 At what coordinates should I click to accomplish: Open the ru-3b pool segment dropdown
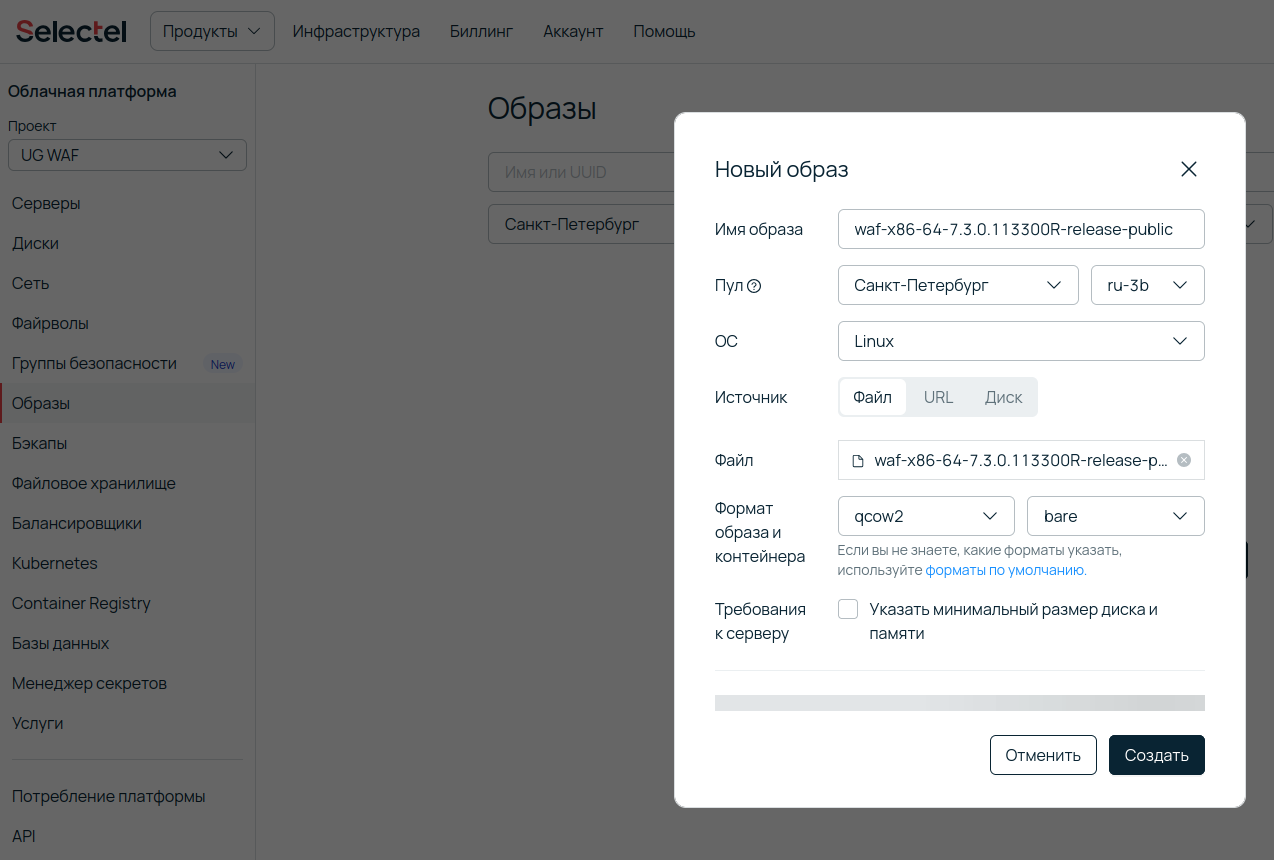pos(1147,285)
